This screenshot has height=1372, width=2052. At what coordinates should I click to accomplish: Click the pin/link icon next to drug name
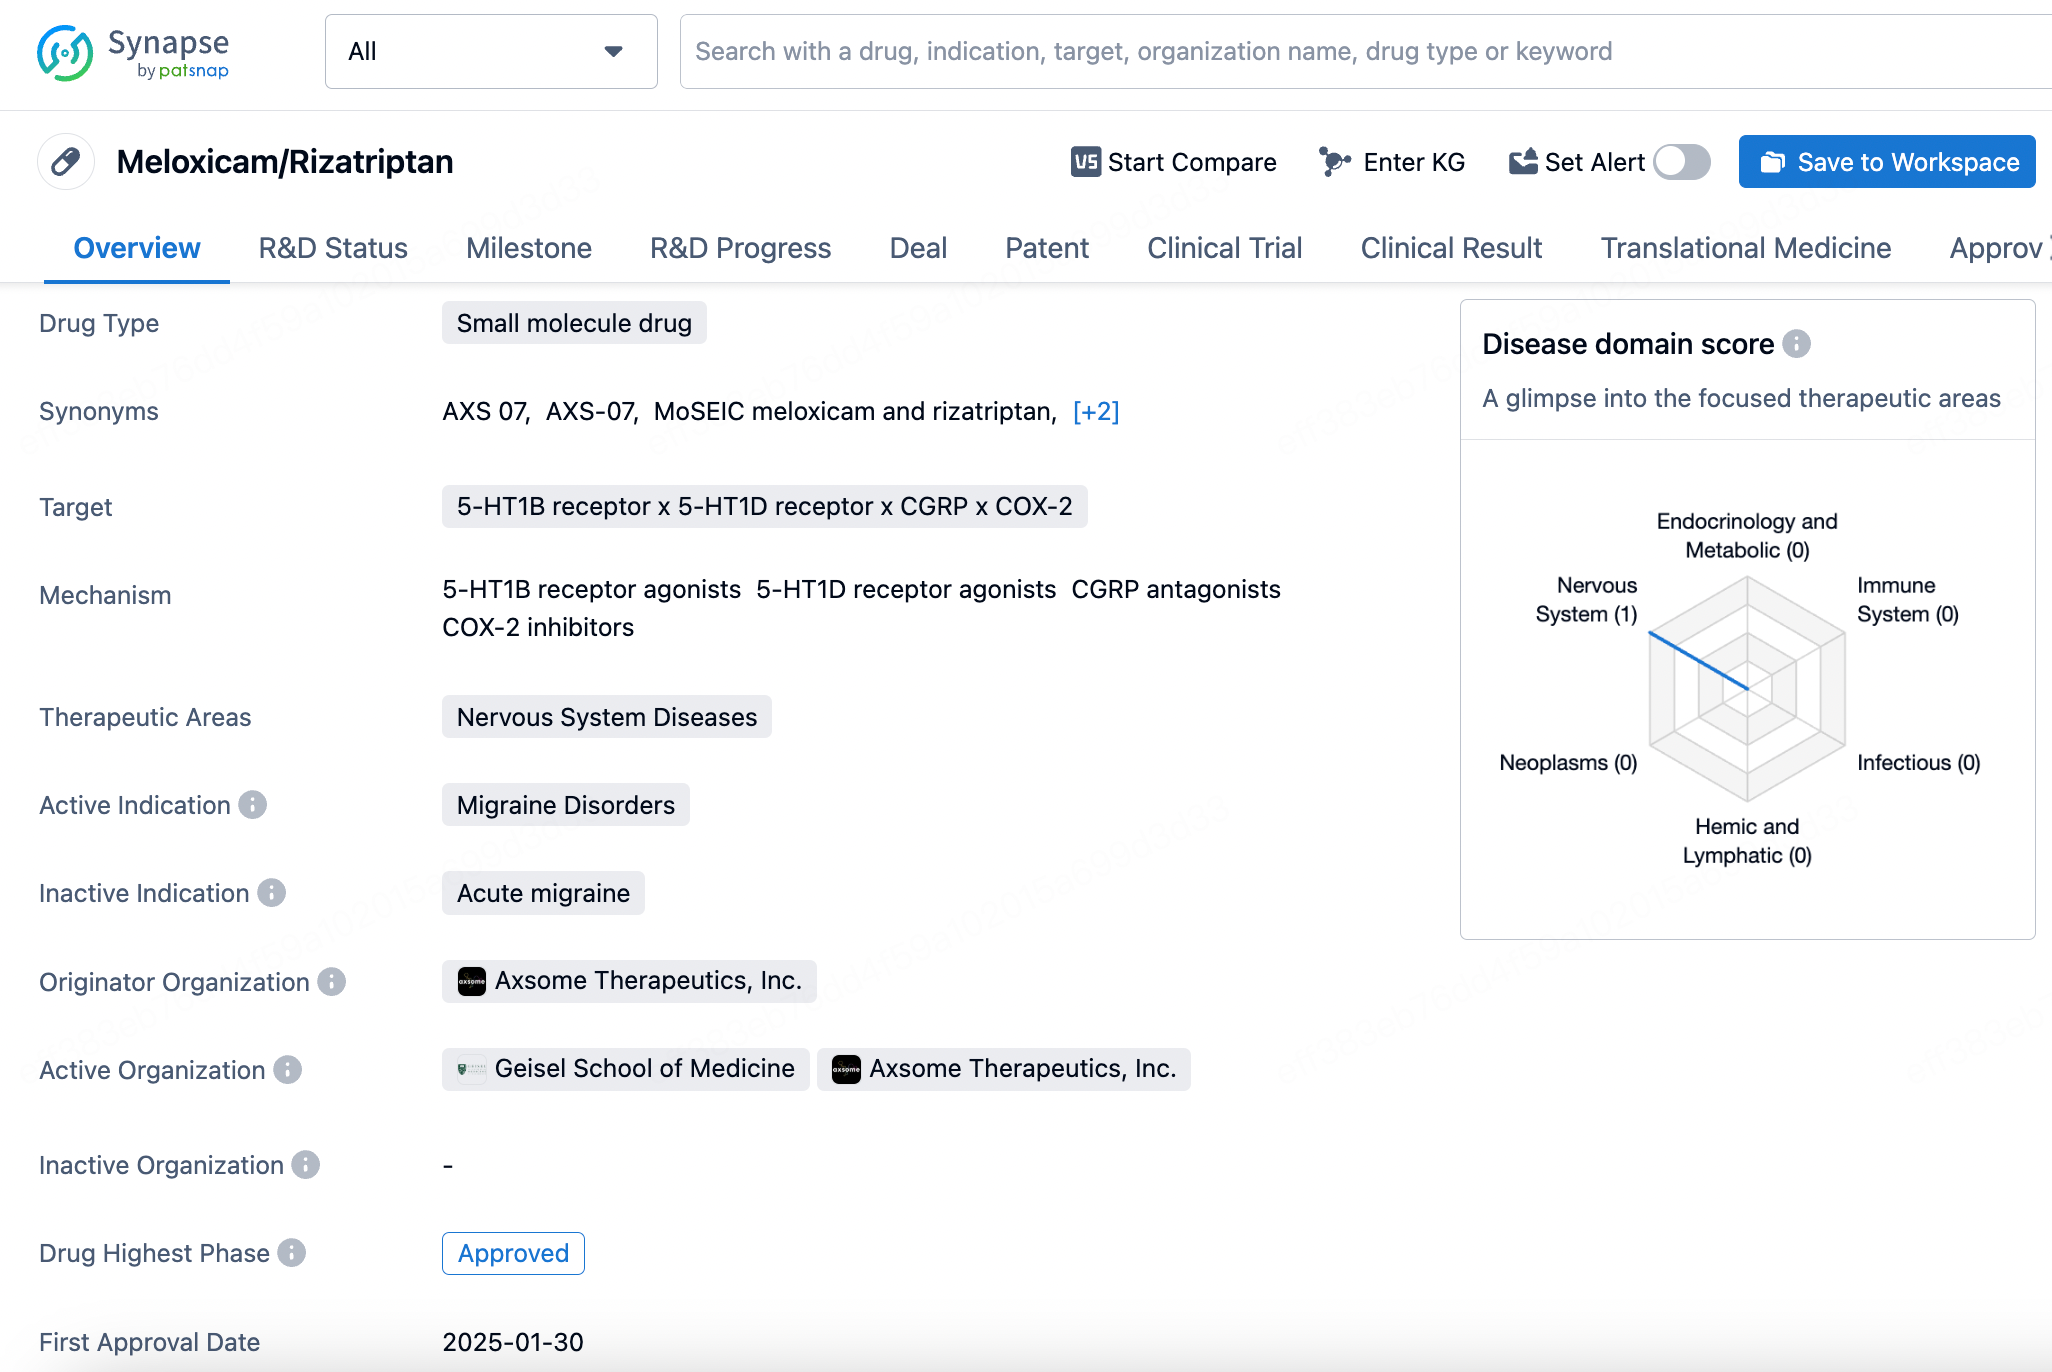pyautogui.click(x=69, y=162)
